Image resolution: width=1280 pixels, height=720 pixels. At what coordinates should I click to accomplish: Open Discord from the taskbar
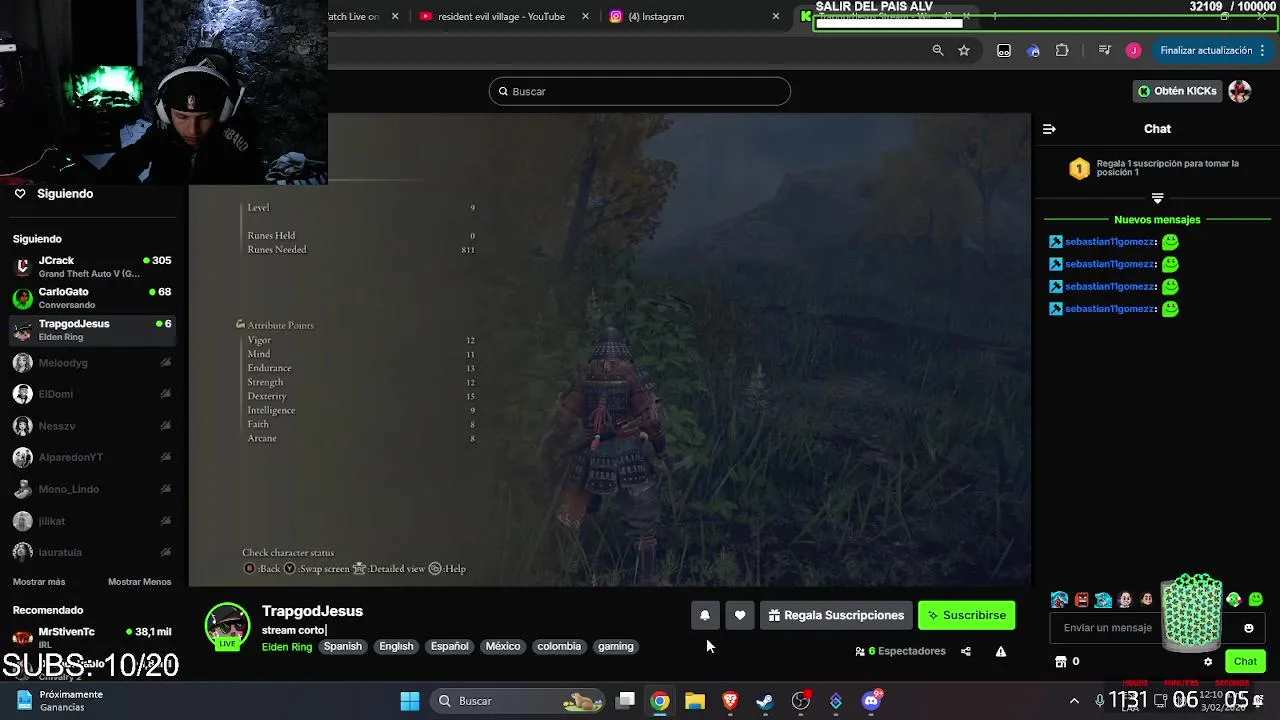point(871,701)
